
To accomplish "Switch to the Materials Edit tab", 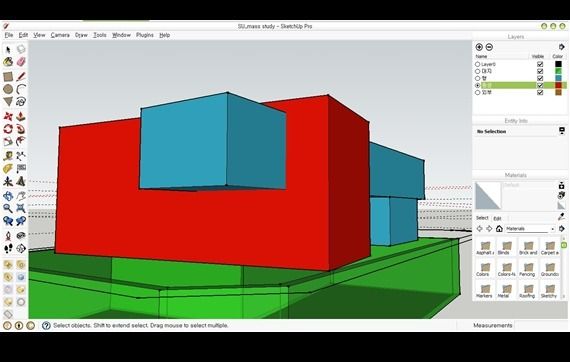I will (497, 218).
